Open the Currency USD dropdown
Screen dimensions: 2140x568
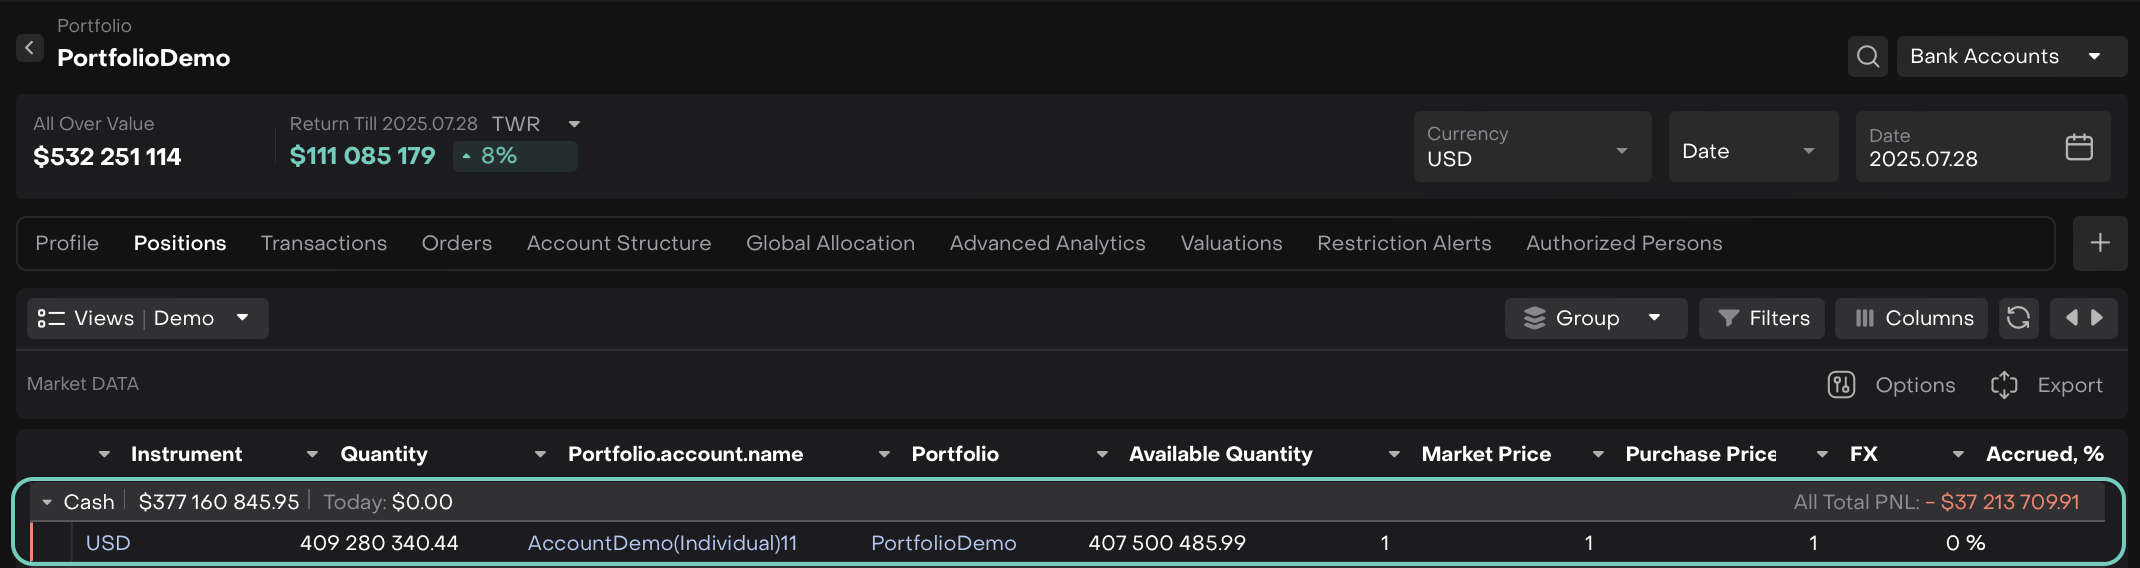(1531, 147)
